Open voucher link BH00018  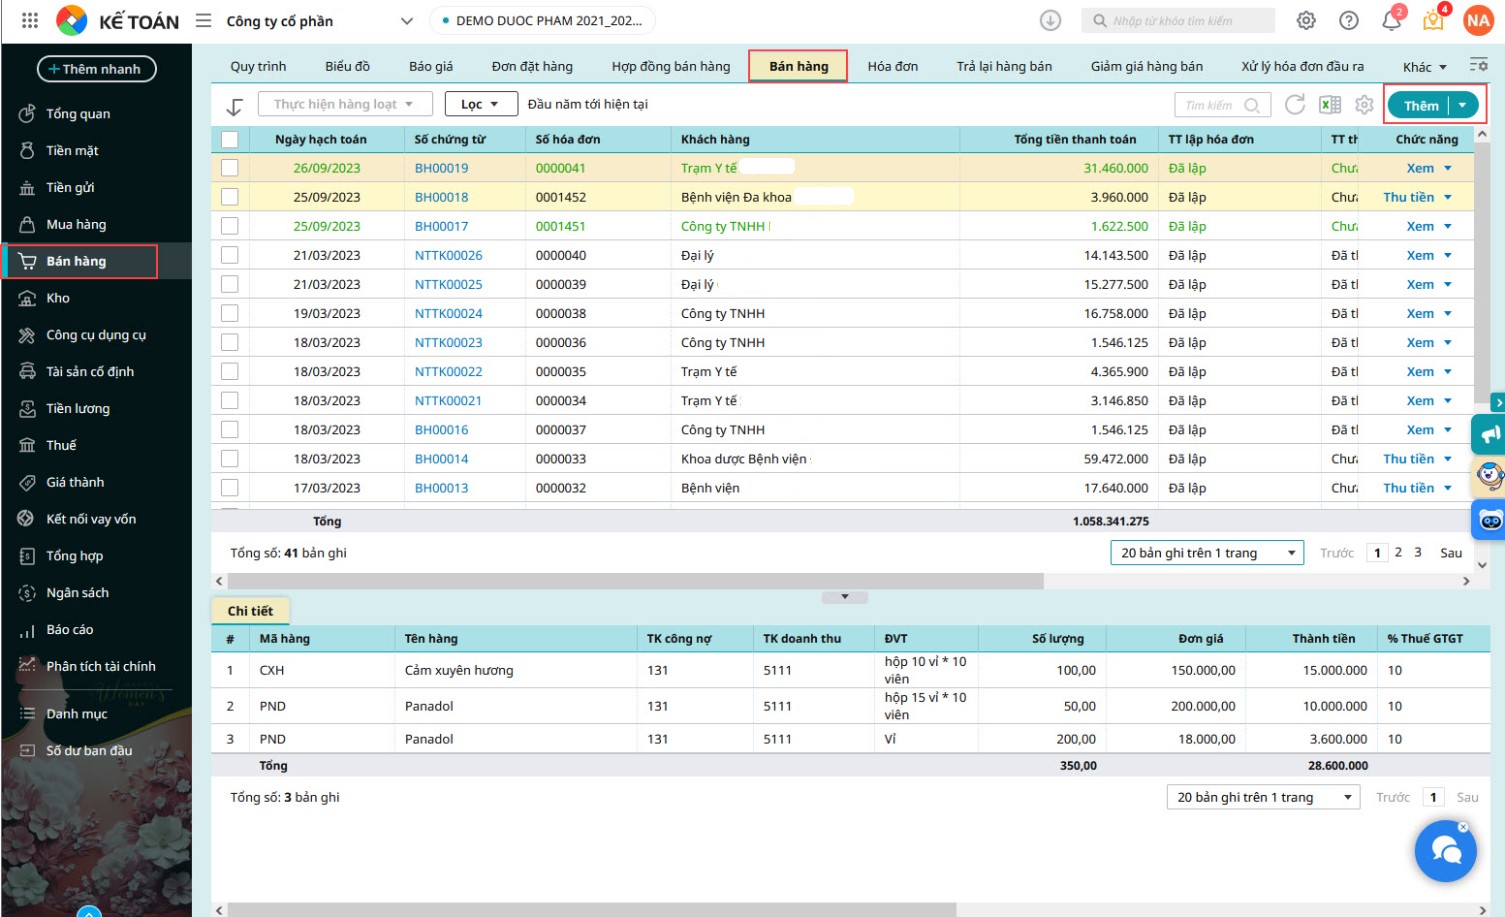click(x=442, y=197)
